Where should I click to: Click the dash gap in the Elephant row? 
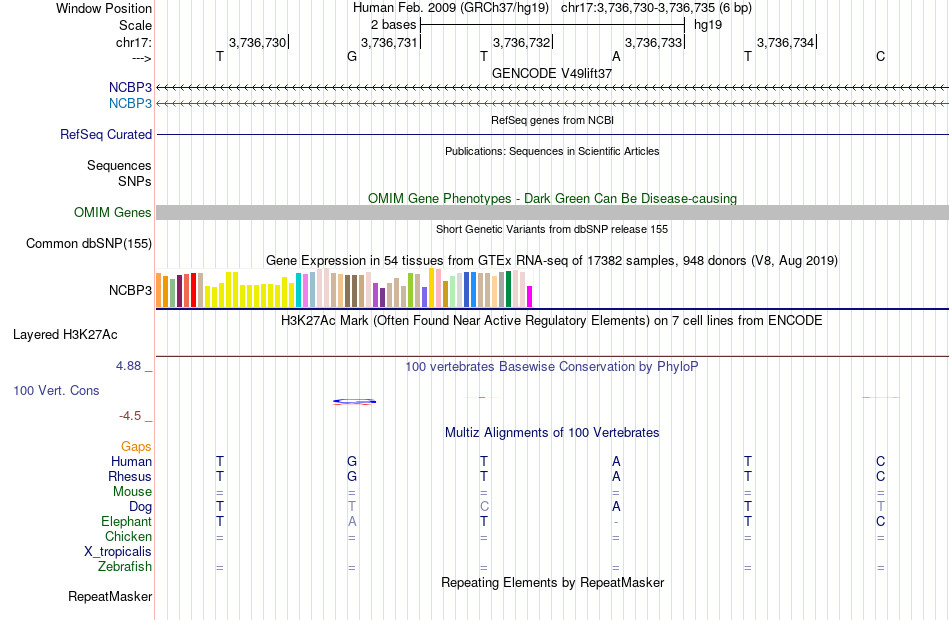coord(616,522)
